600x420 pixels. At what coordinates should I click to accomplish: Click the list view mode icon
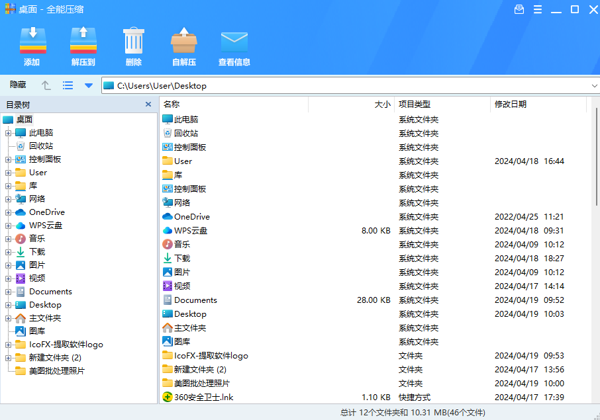(x=68, y=86)
